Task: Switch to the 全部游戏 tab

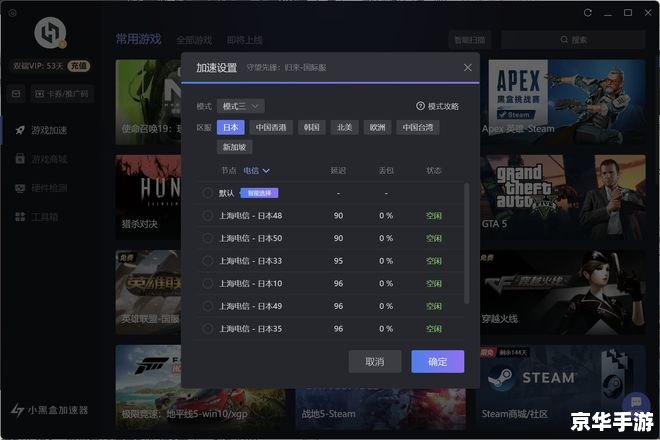Action: pos(194,40)
